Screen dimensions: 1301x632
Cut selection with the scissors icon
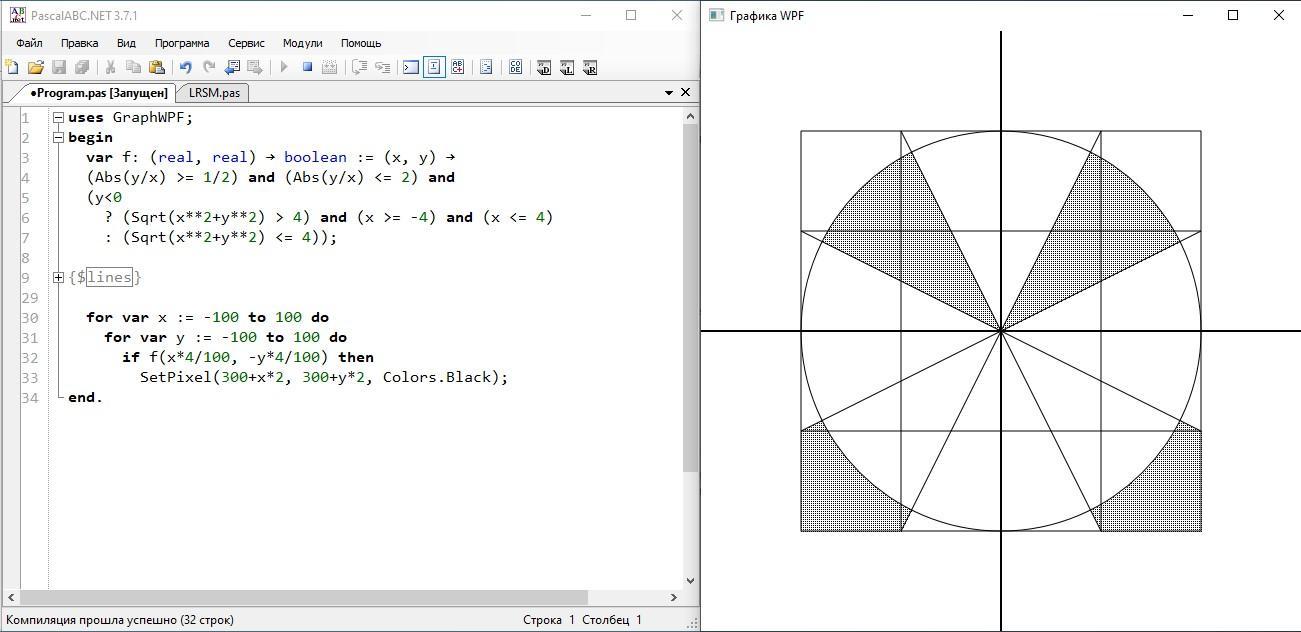110,67
